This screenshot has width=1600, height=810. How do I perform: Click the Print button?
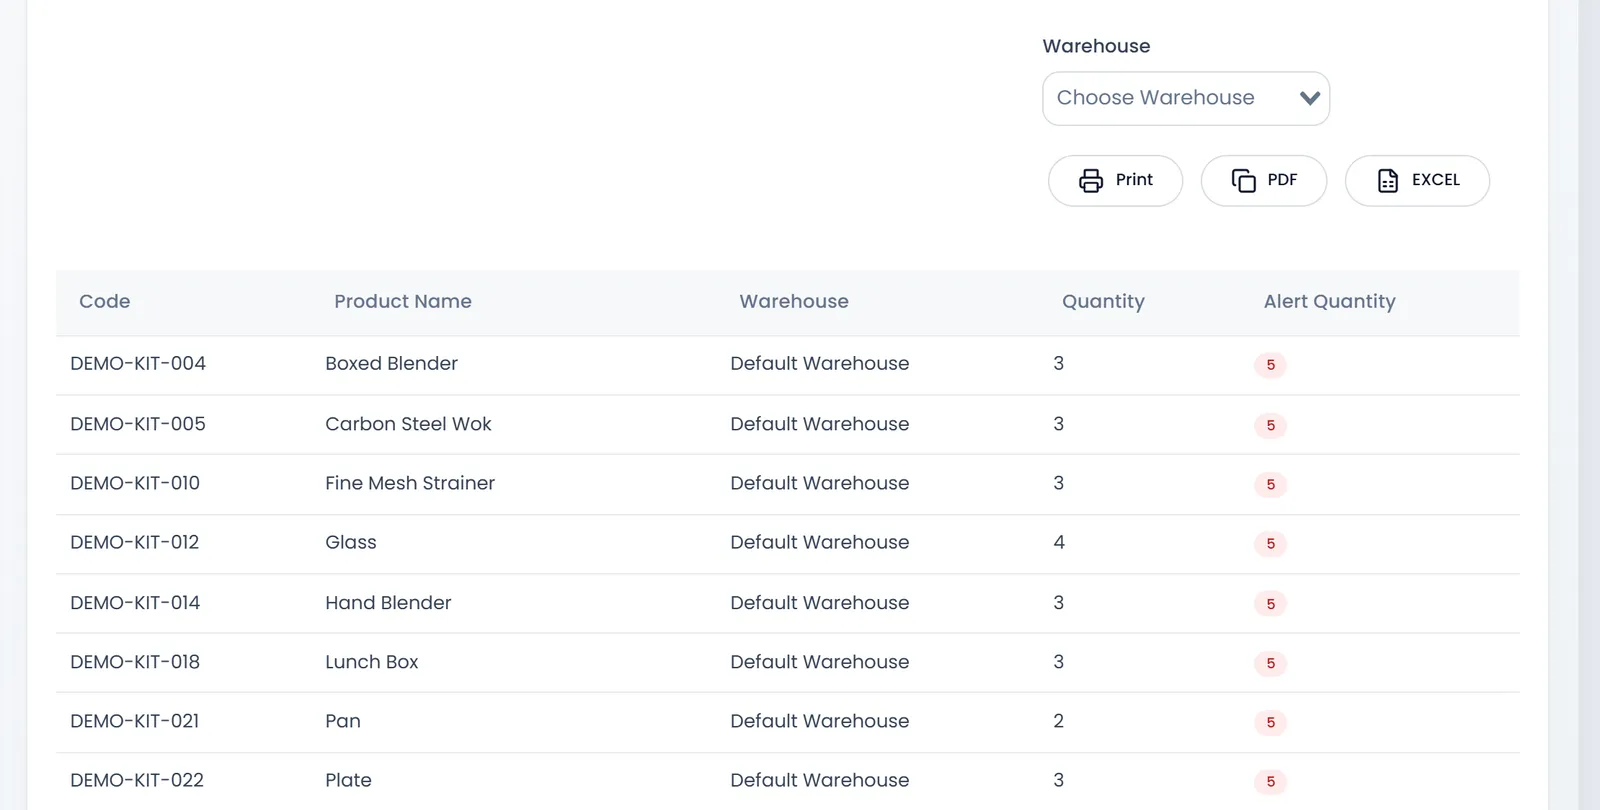[x=1115, y=181]
